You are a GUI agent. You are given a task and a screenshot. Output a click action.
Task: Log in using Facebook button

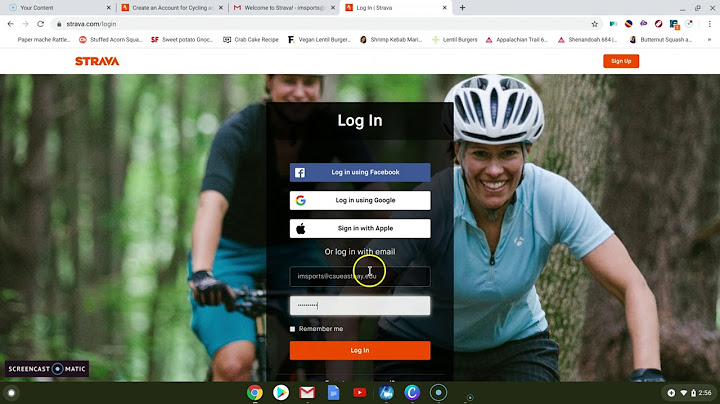coord(360,172)
